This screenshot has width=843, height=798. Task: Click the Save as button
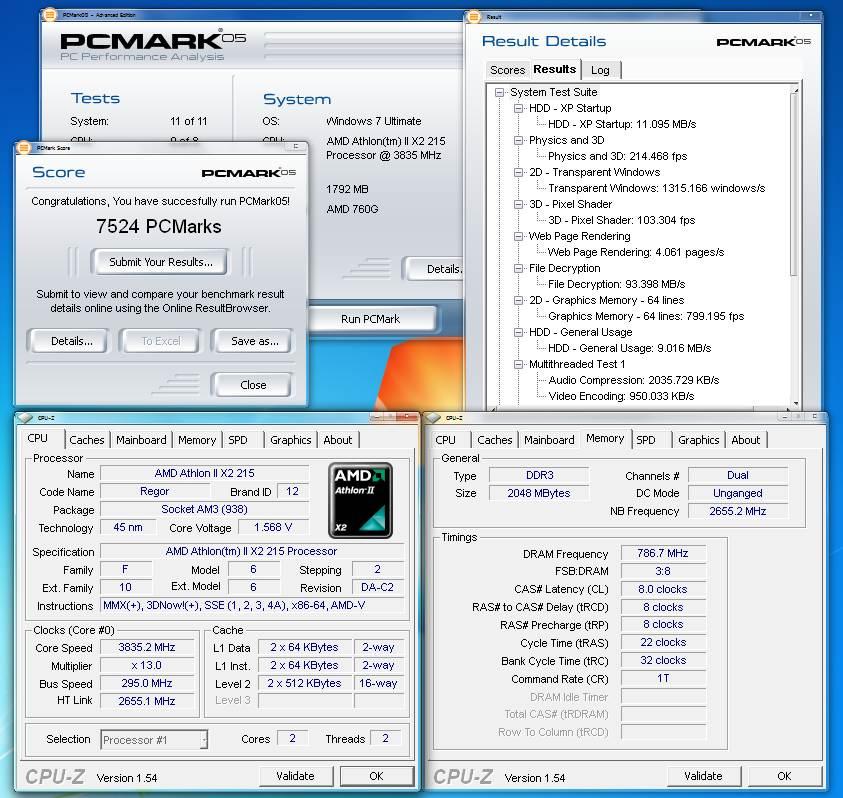(x=254, y=341)
